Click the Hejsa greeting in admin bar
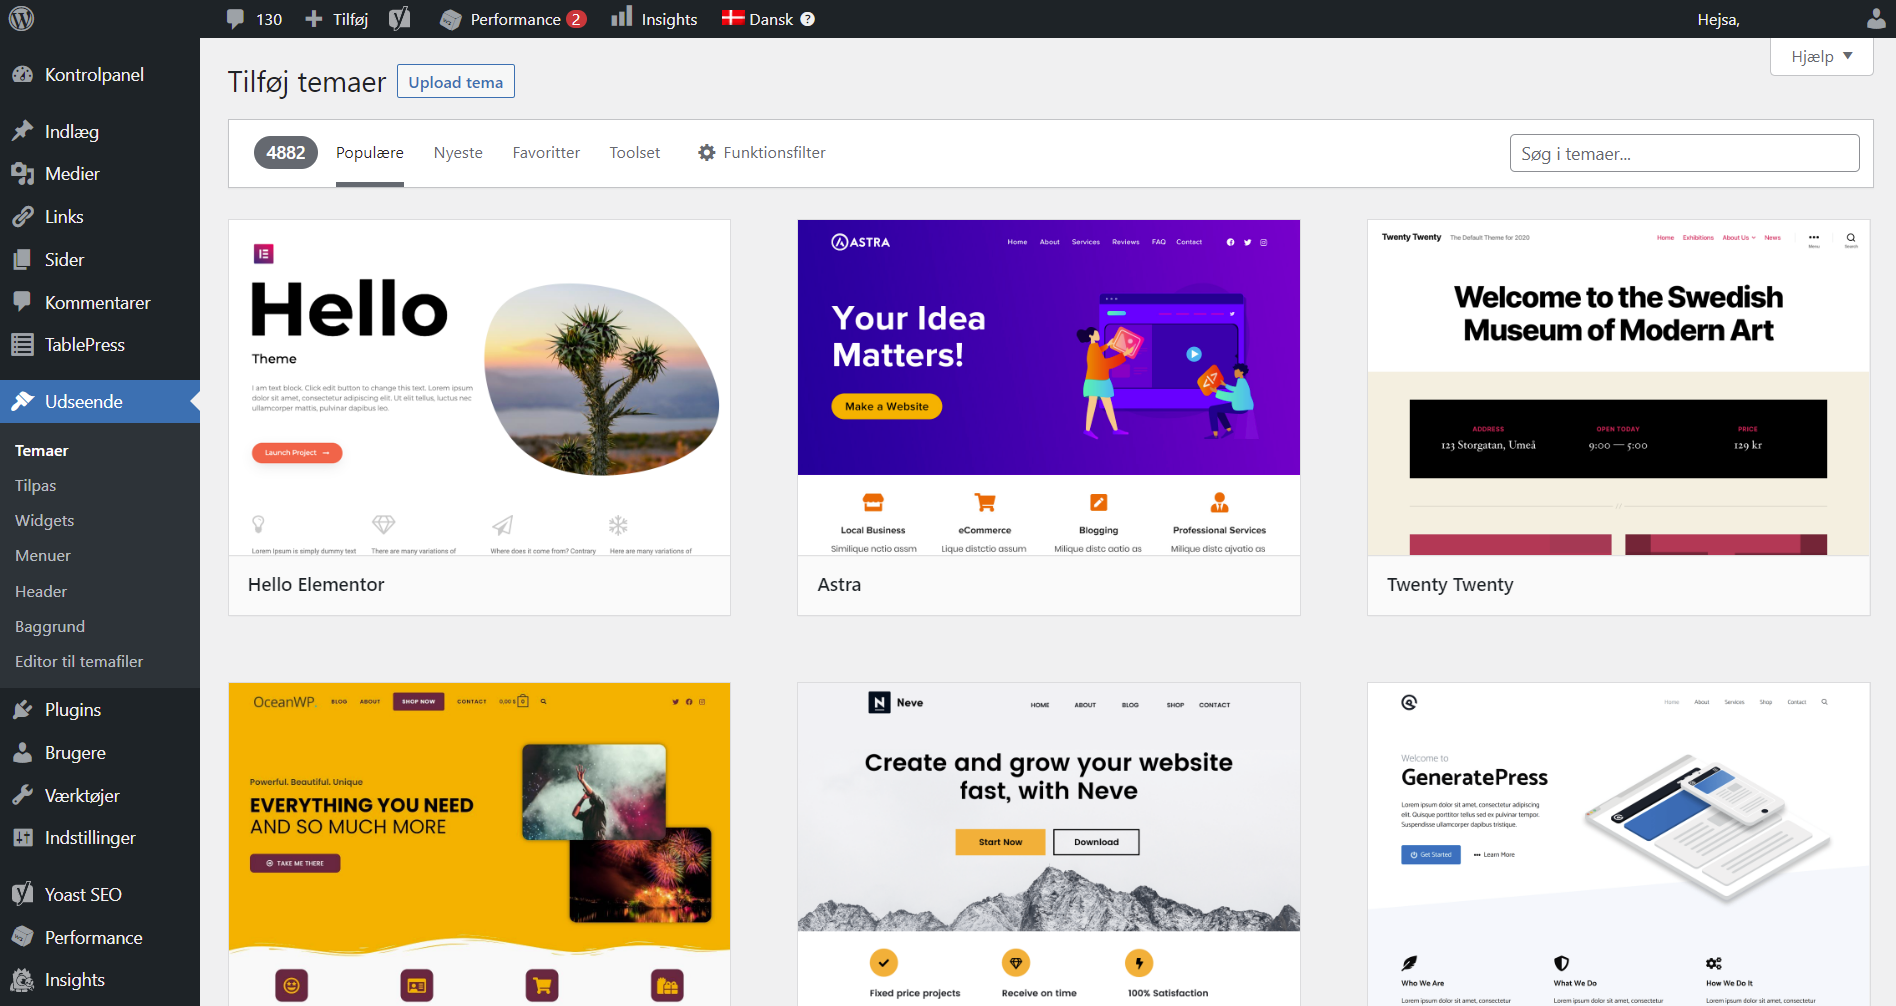 click(1719, 20)
